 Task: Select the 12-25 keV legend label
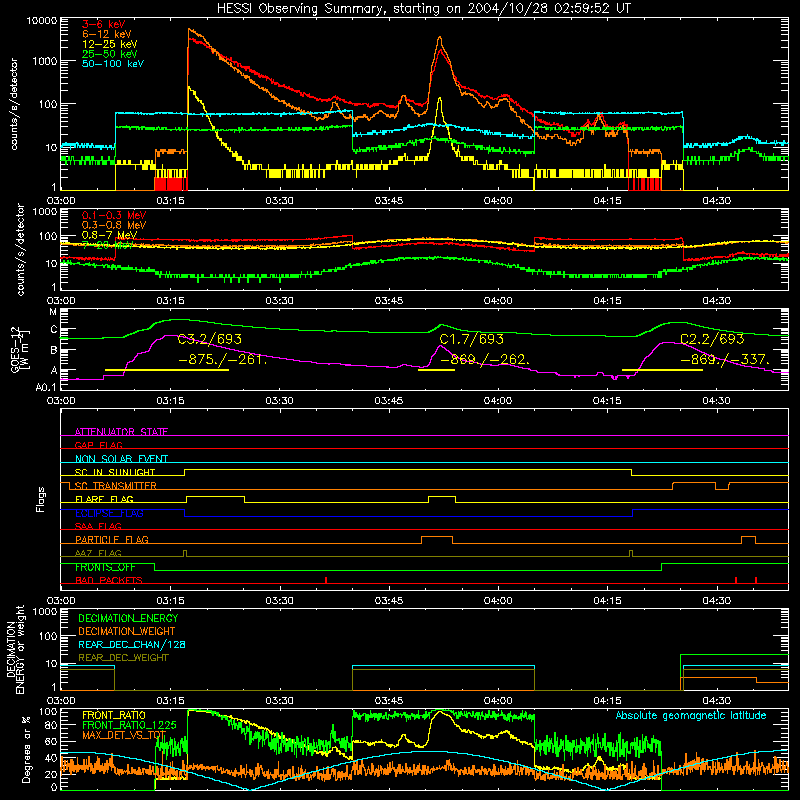pos(110,44)
